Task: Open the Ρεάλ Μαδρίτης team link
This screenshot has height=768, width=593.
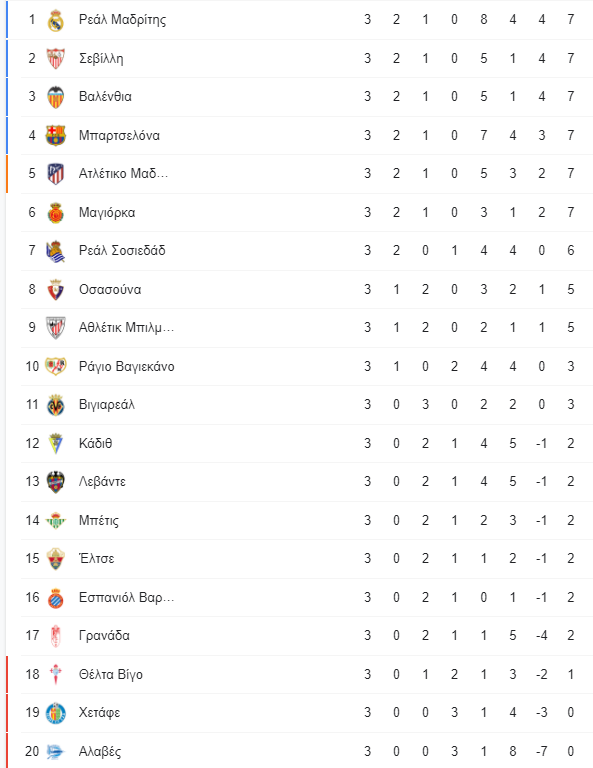Action: [x=122, y=20]
